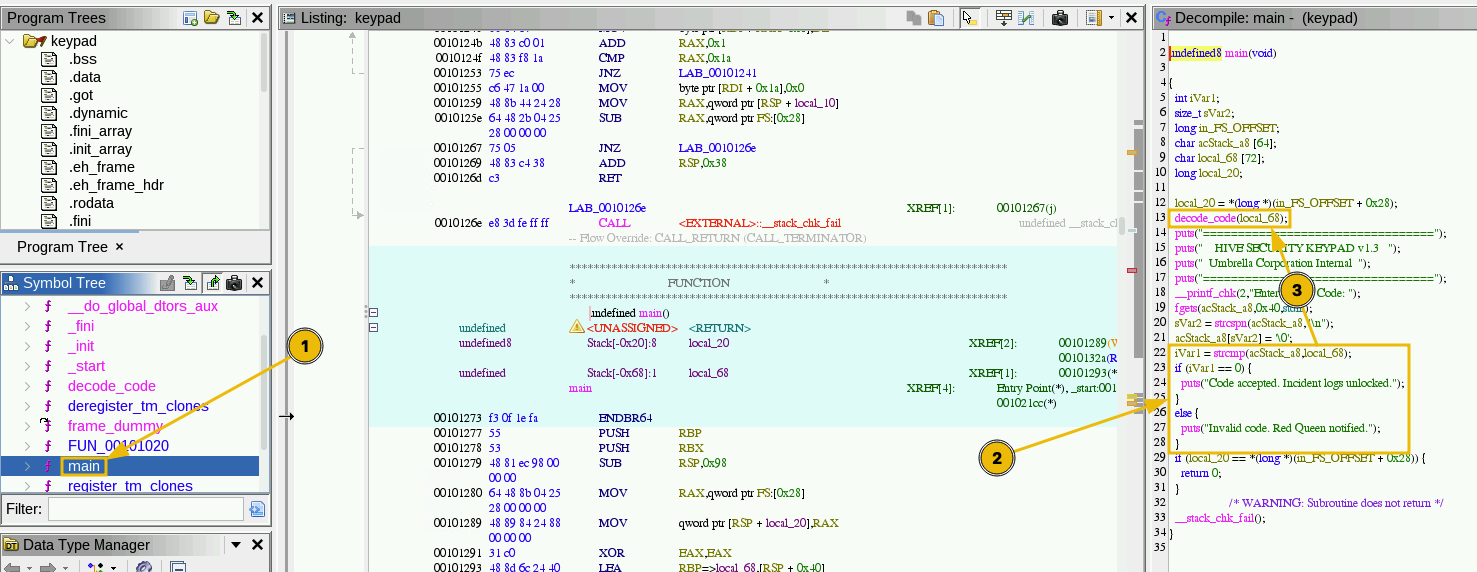Select the .eh_frame_hdr section
This screenshot has height=572, width=1477.
(116, 185)
